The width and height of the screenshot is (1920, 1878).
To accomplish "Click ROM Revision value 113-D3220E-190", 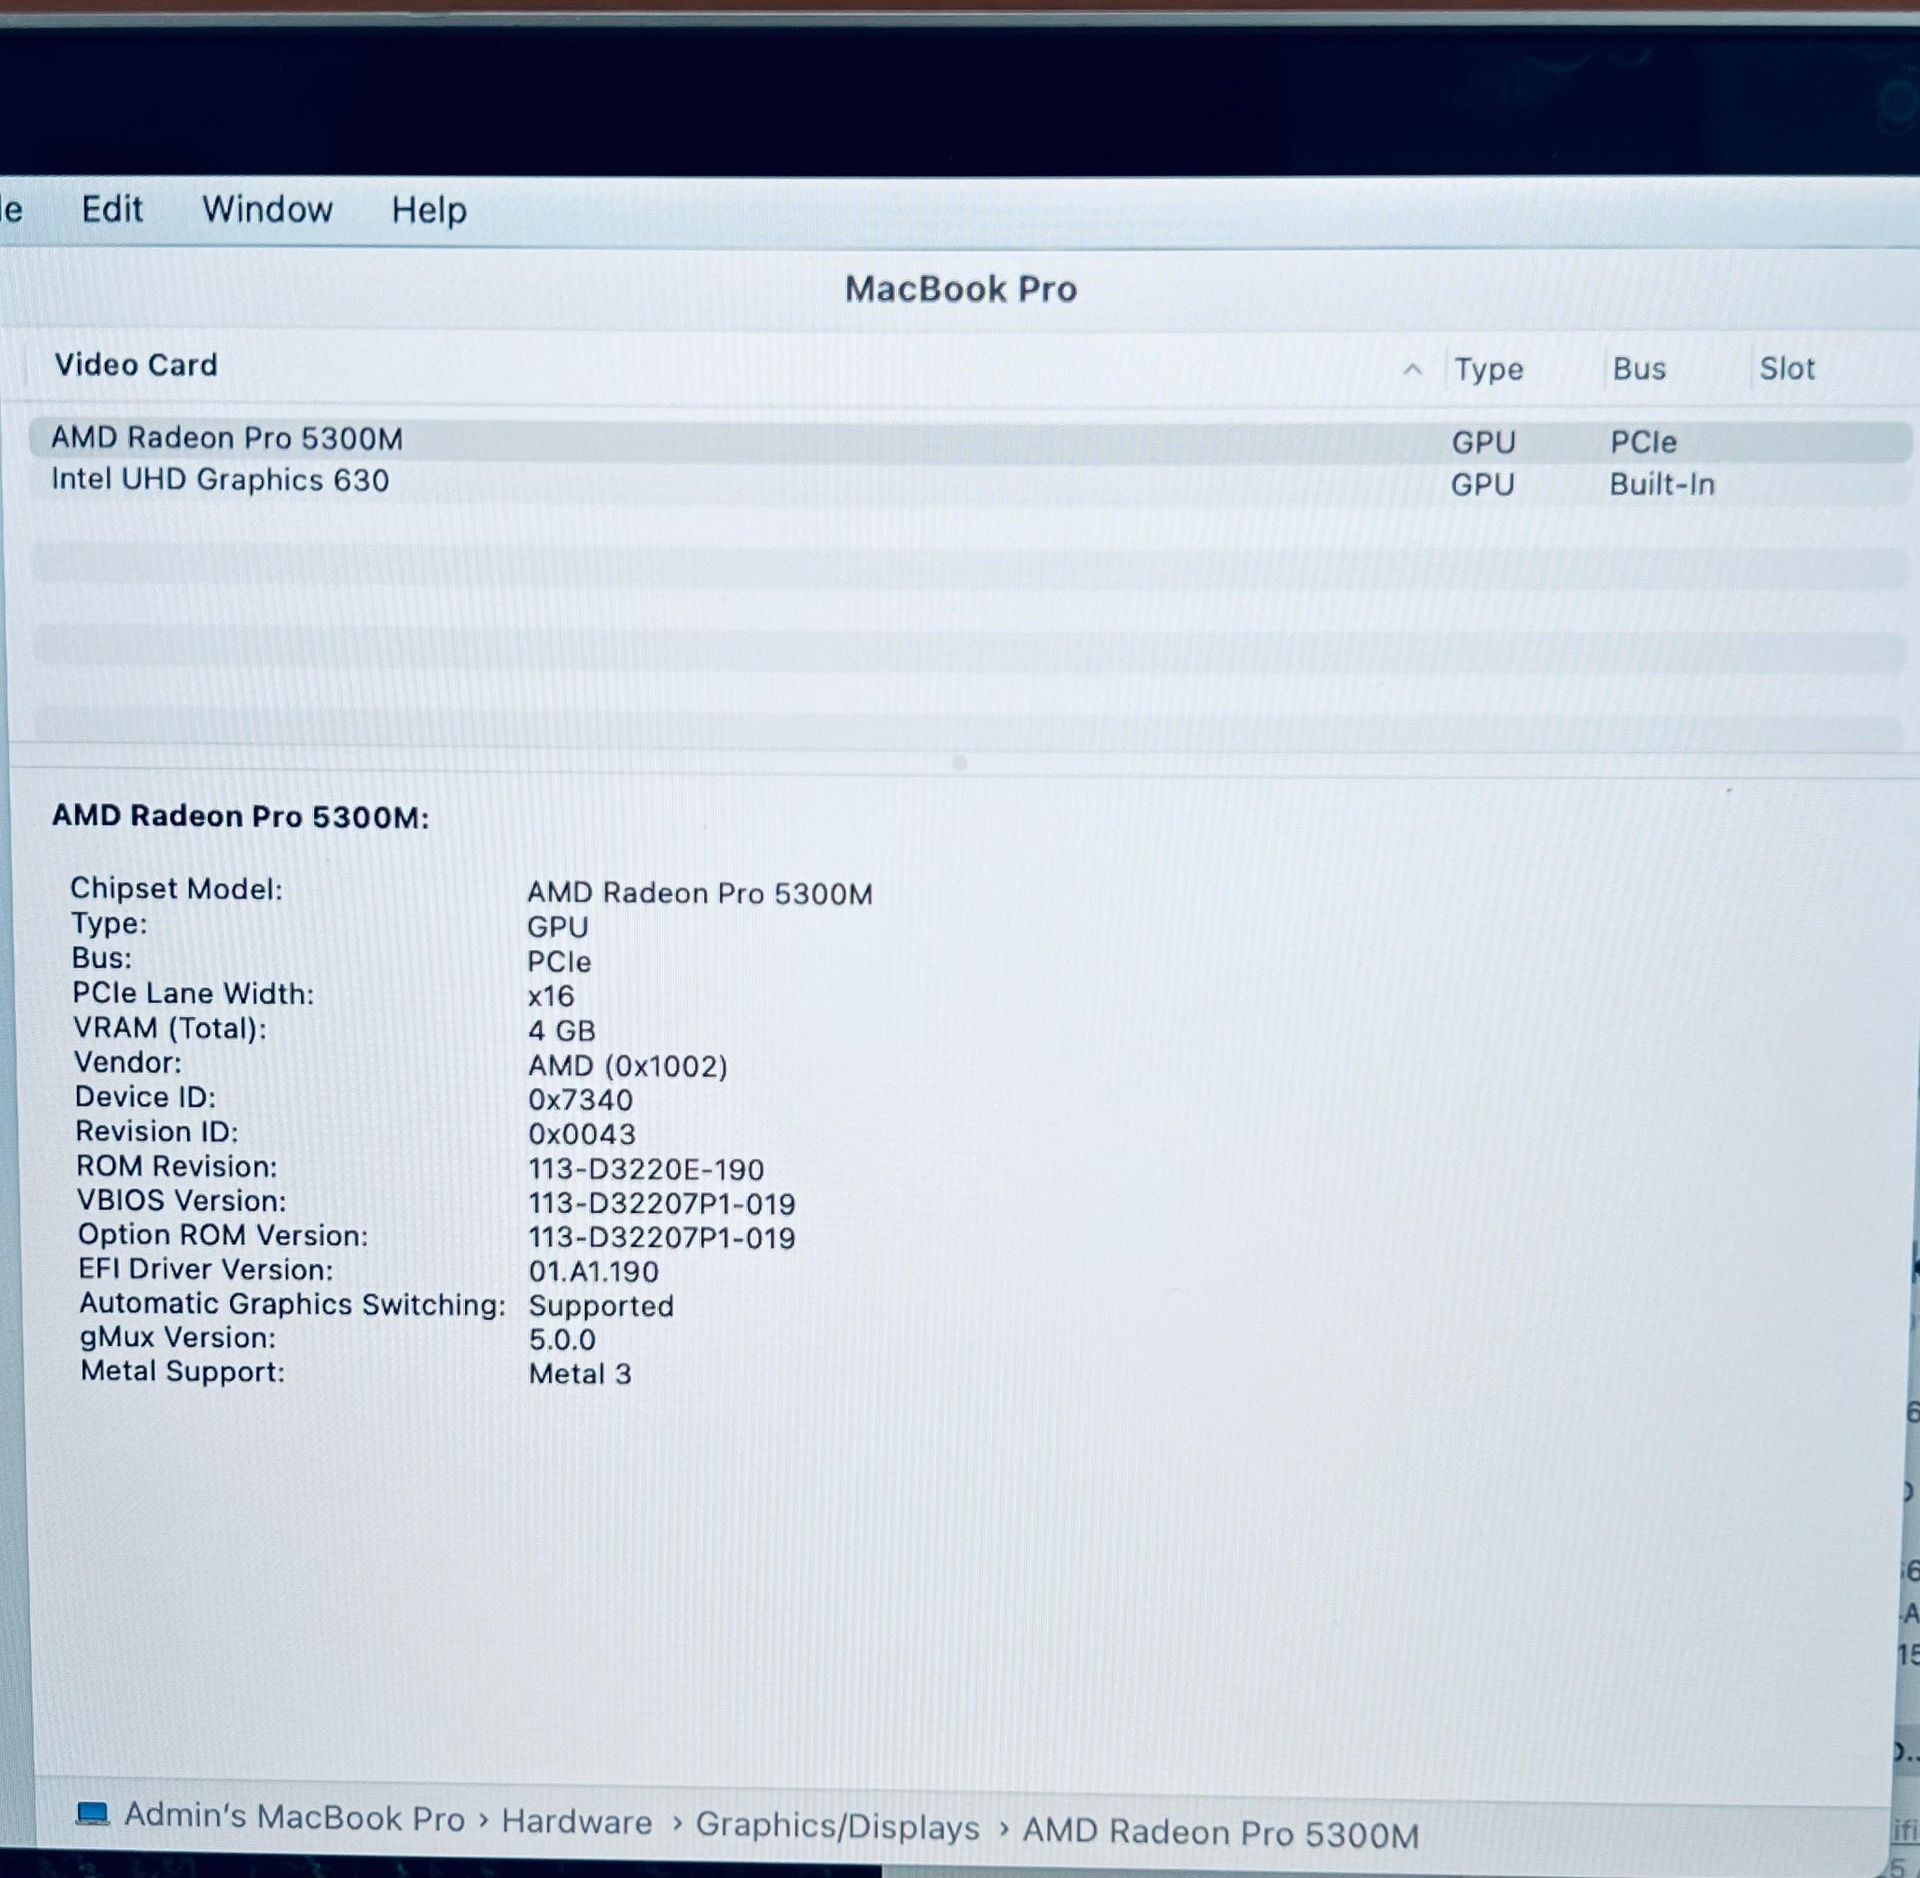I will [x=646, y=1169].
